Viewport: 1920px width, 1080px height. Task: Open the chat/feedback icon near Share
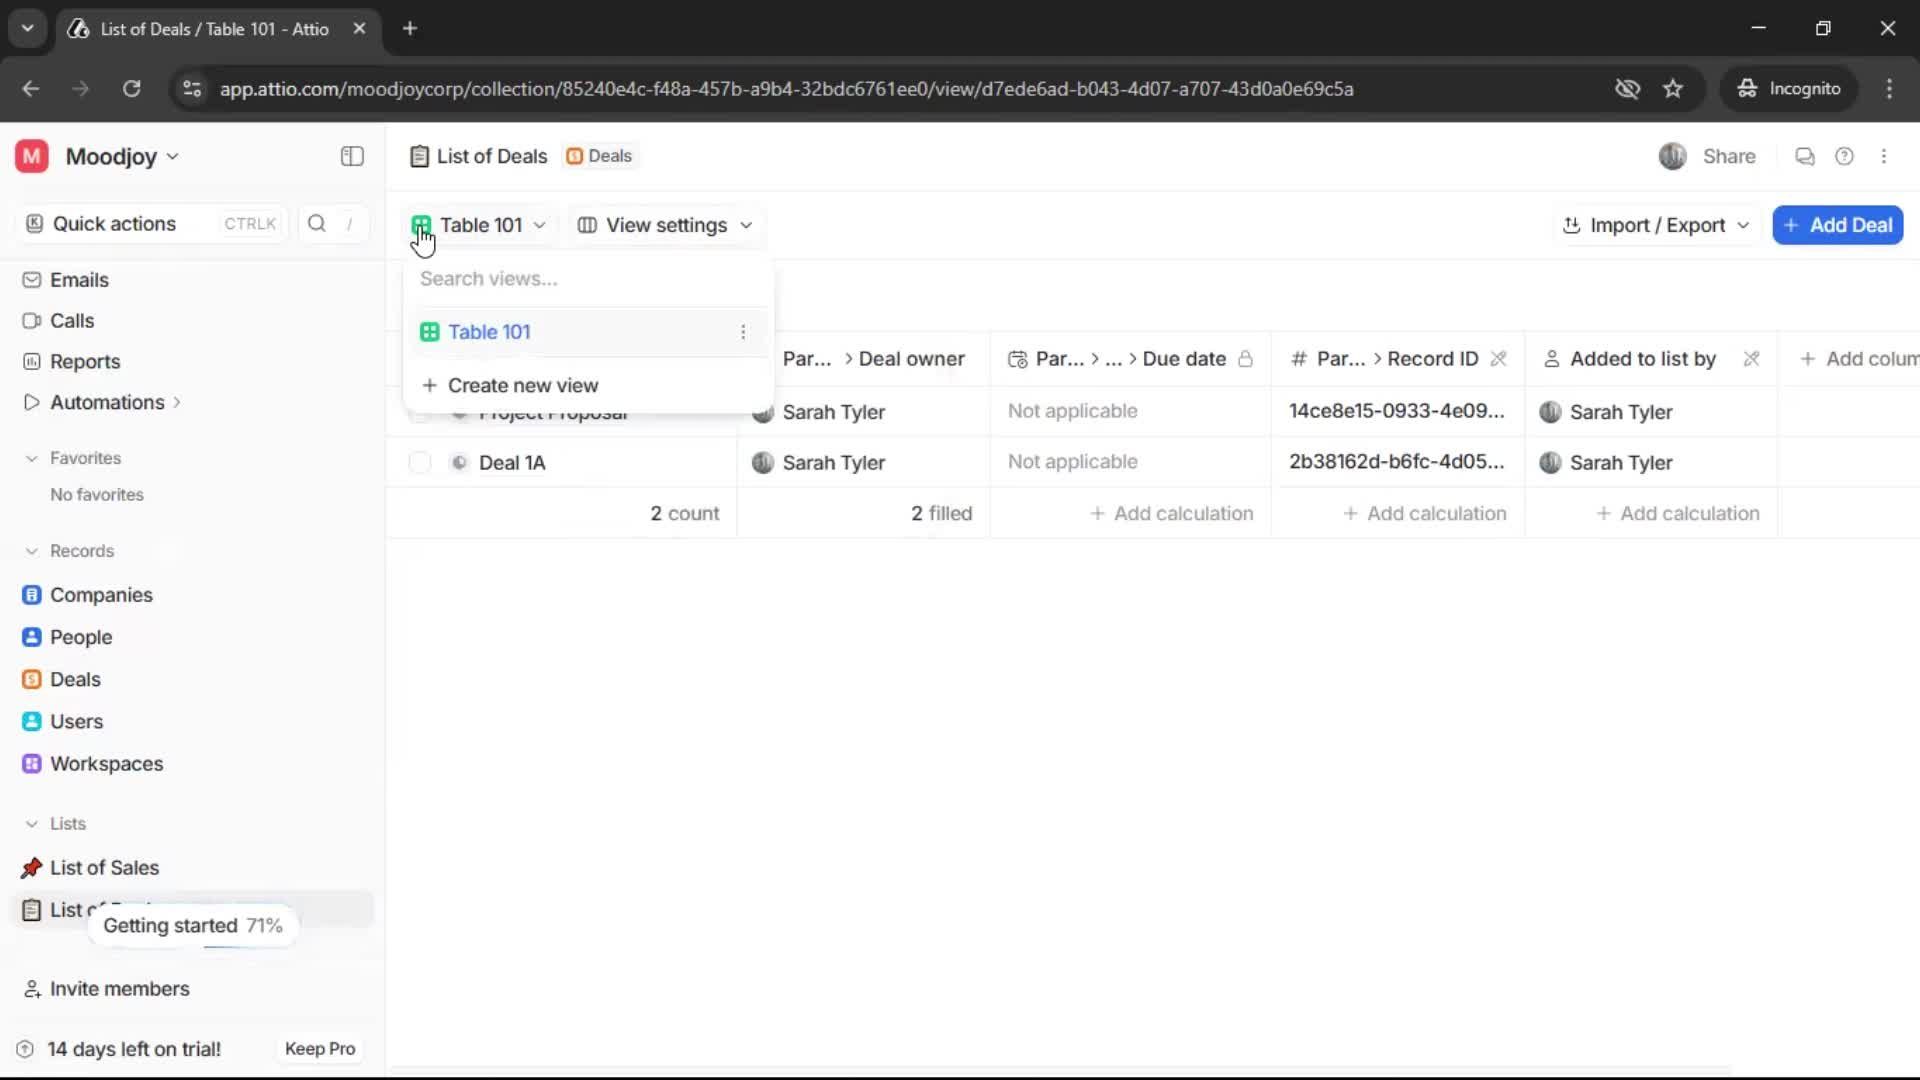point(1804,157)
